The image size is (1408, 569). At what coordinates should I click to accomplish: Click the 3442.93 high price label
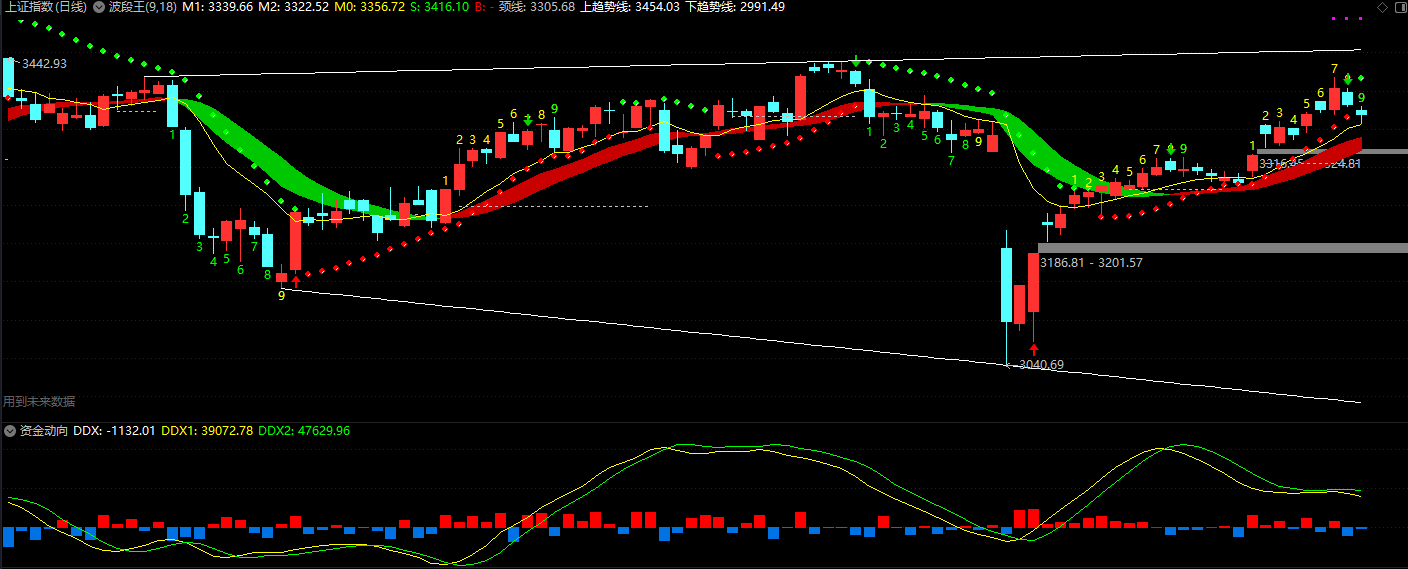pyautogui.click(x=44, y=64)
